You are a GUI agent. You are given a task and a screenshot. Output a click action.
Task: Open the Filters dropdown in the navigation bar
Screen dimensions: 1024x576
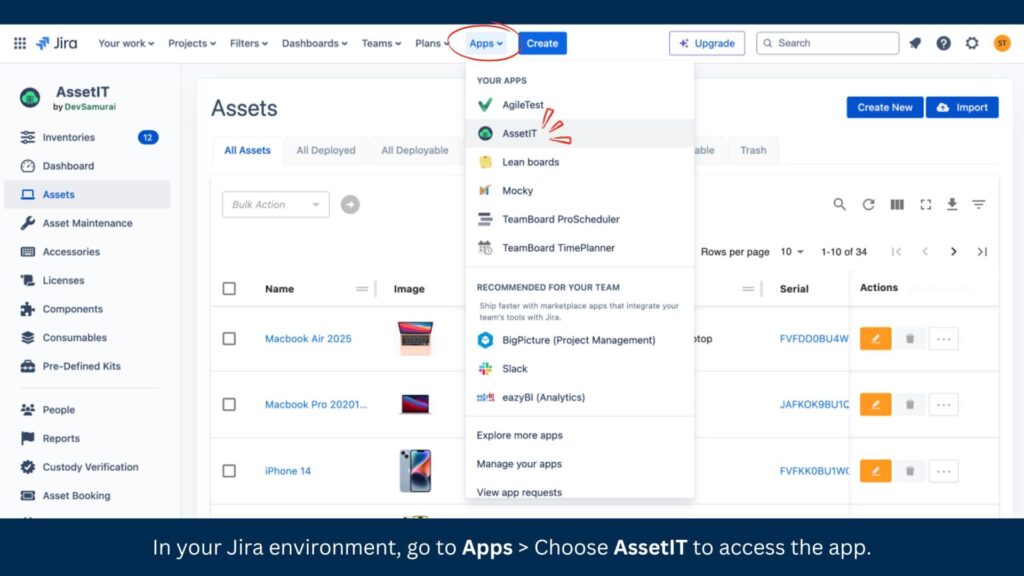tap(247, 43)
